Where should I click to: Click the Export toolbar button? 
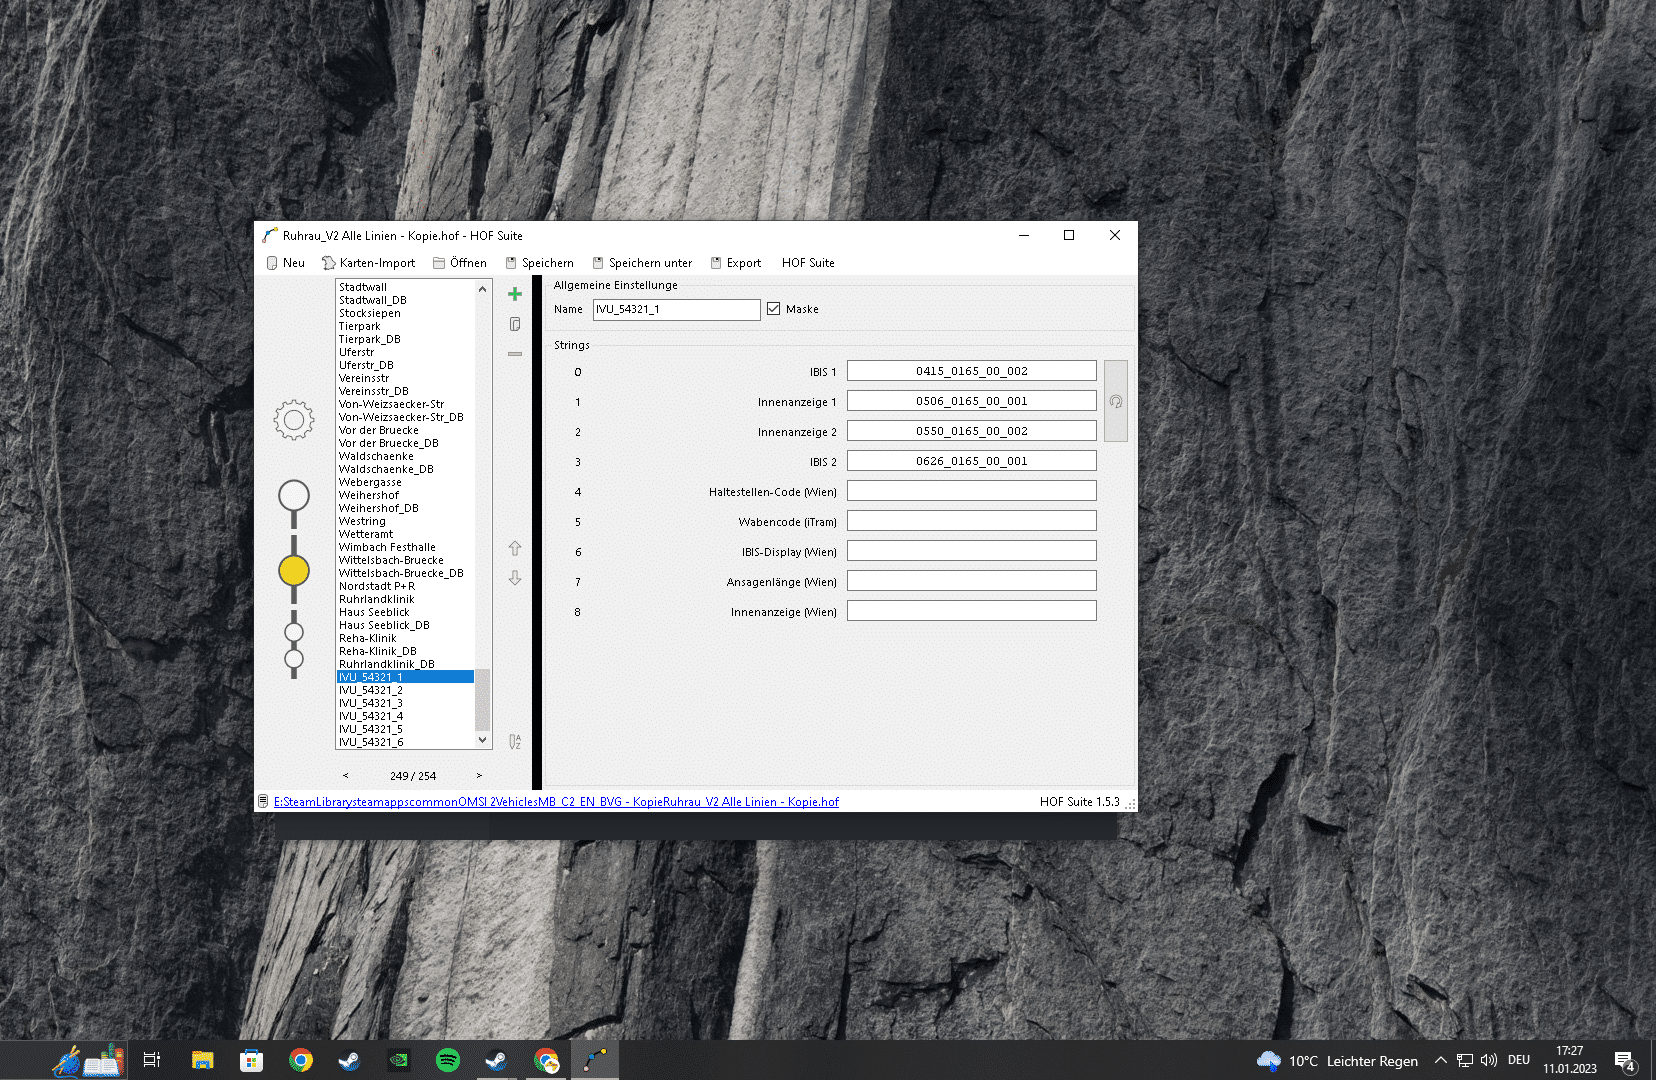[736, 263]
